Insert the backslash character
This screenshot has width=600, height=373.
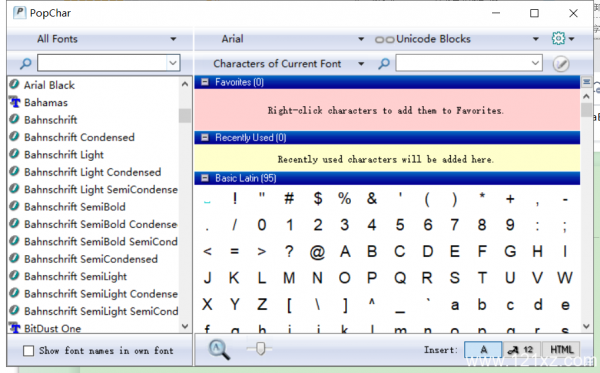pyautogui.click(x=317, y=305)
